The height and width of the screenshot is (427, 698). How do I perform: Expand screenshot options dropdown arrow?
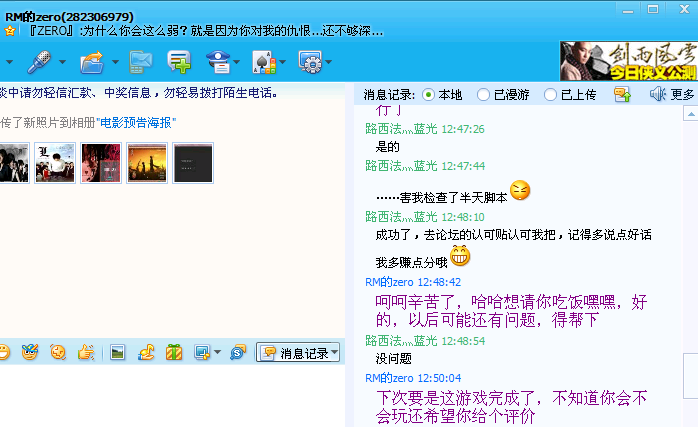[217, 352]
